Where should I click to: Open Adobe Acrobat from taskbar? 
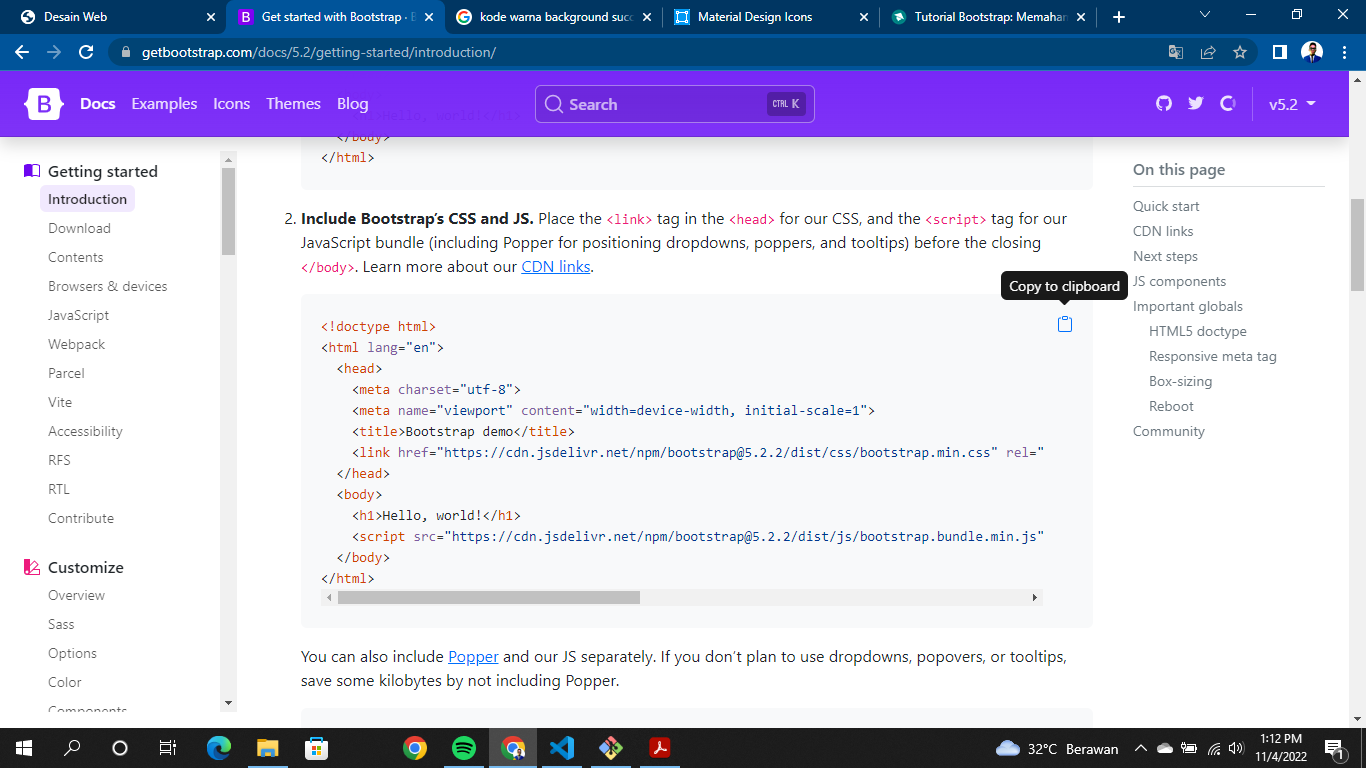[659, 748]
